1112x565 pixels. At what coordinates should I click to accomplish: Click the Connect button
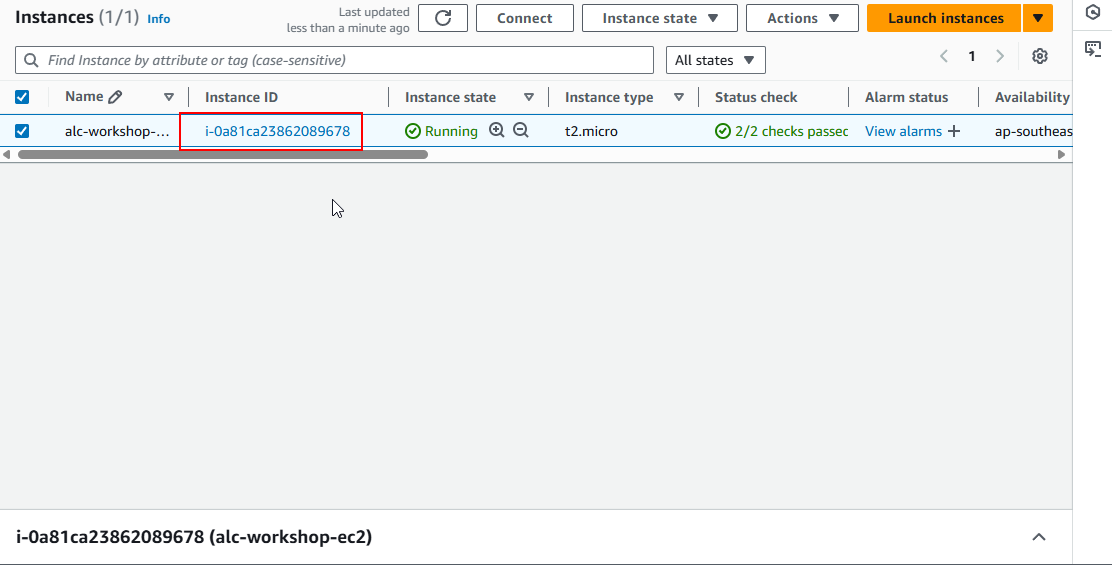pos(524,18)
